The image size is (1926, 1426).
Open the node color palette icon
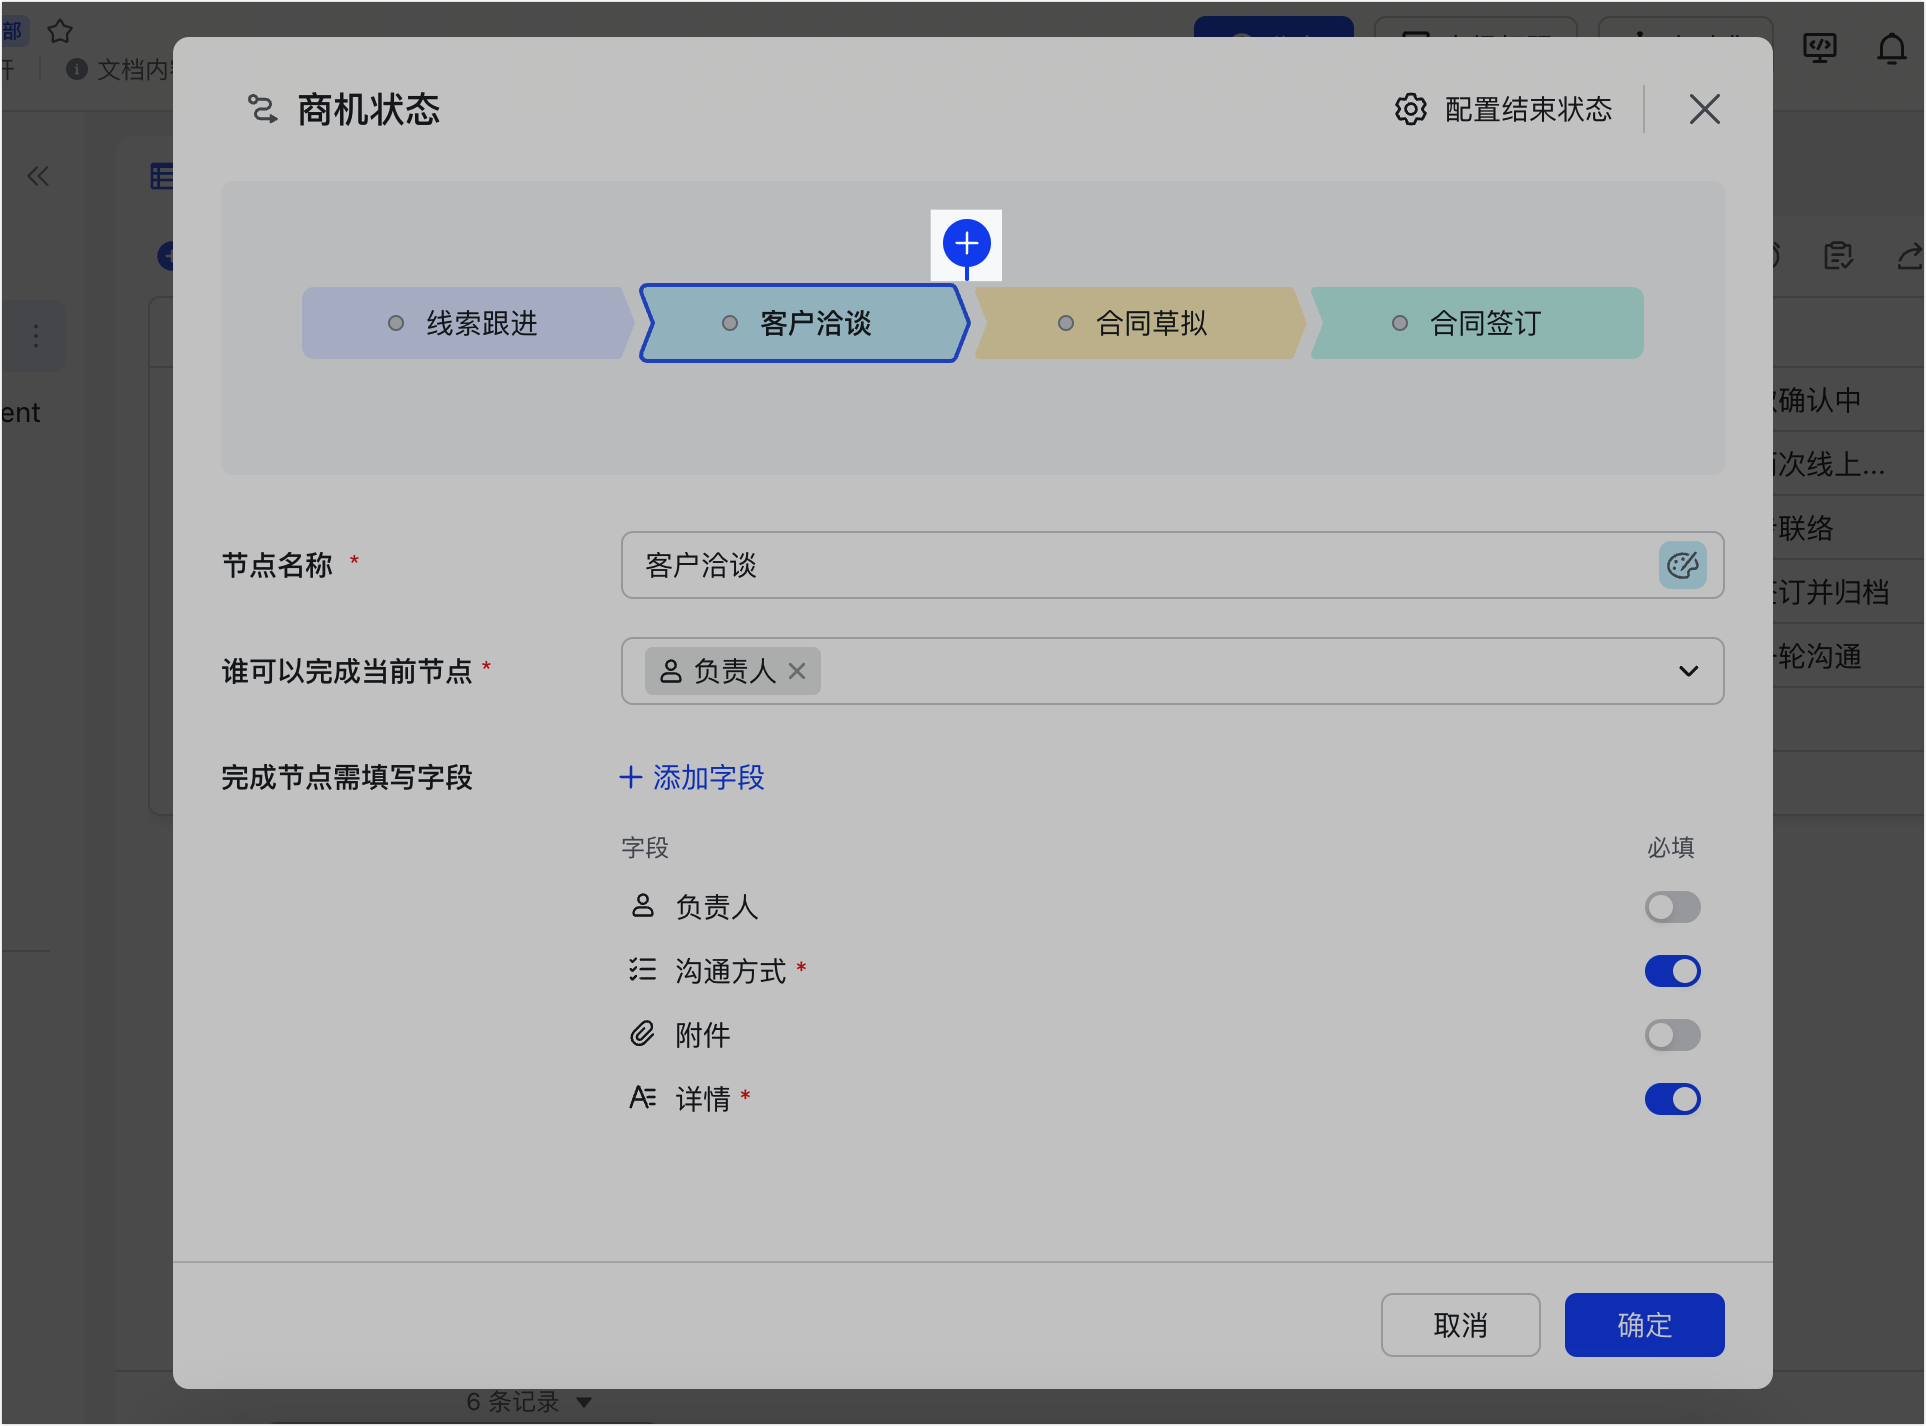[x=1682, y=565]
